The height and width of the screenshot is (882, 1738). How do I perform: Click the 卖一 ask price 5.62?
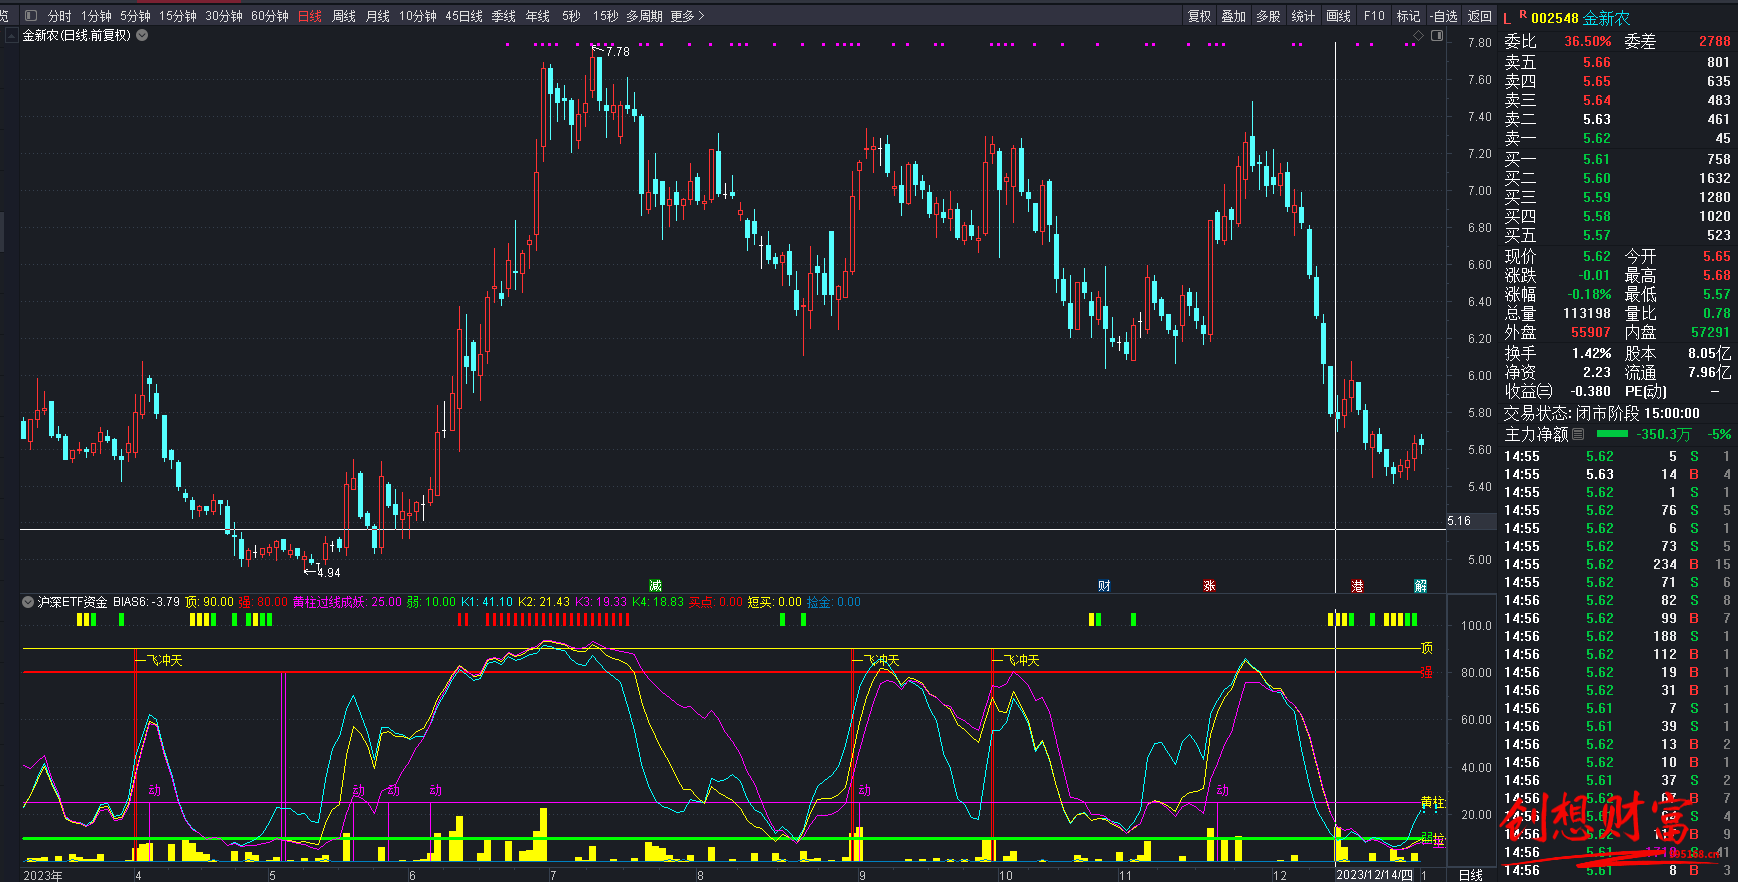[x=1596, y=139]
